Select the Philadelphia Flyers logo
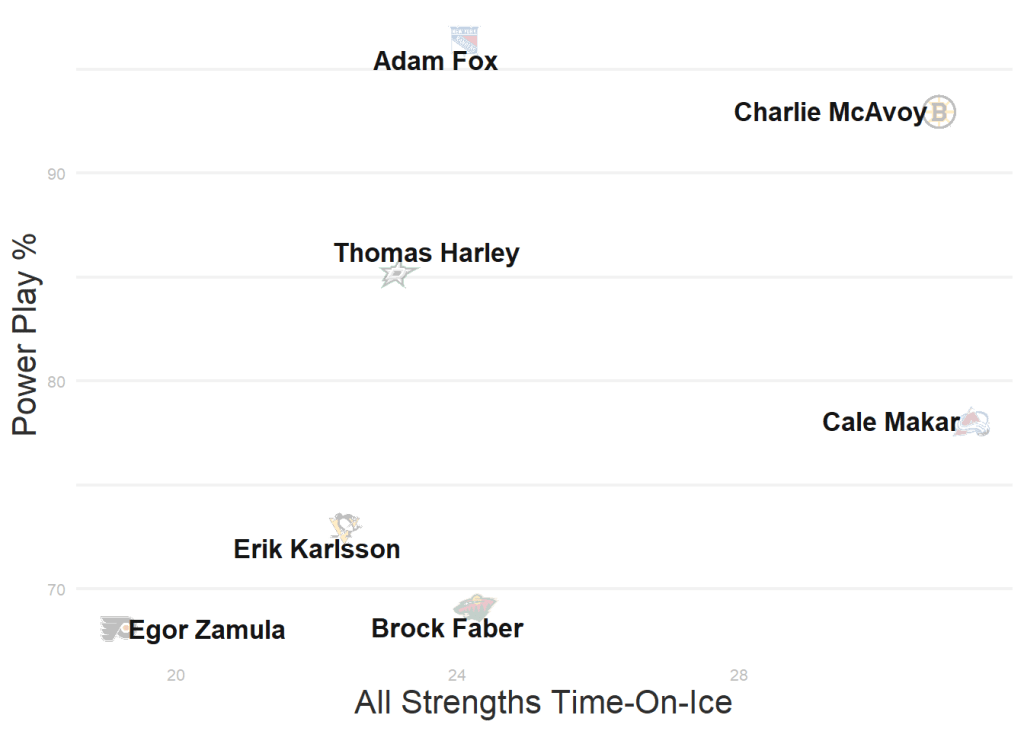 116,628
